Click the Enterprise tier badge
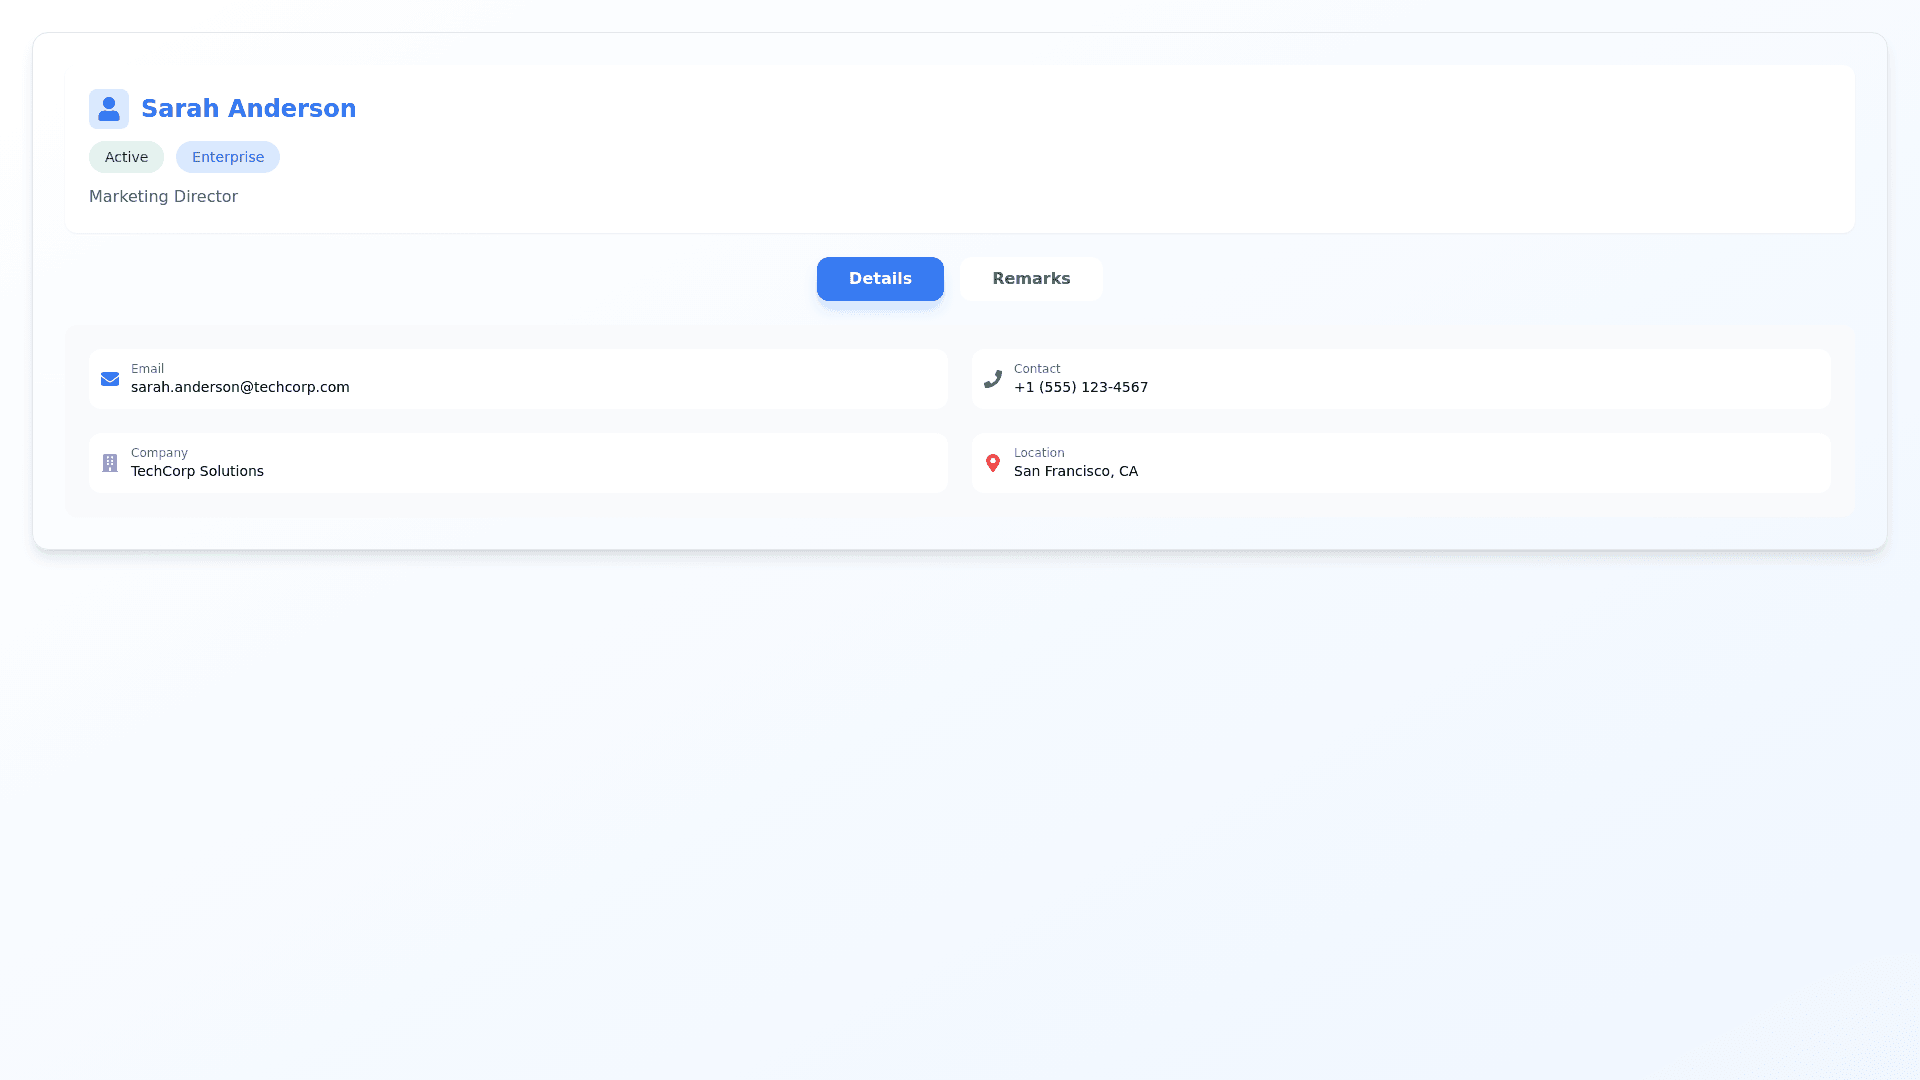This screenshot has width=1920, height=1080. [x=228, y=157]
